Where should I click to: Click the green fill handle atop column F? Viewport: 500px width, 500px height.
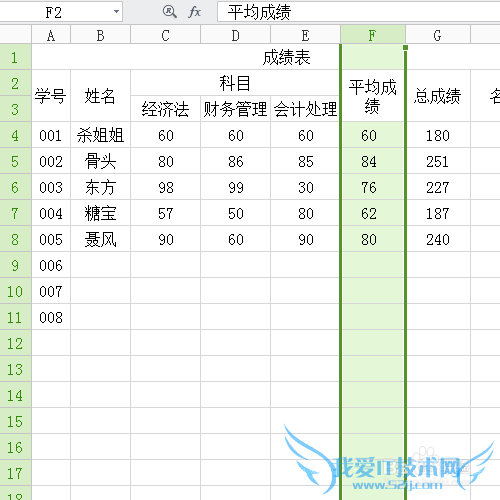405,48
